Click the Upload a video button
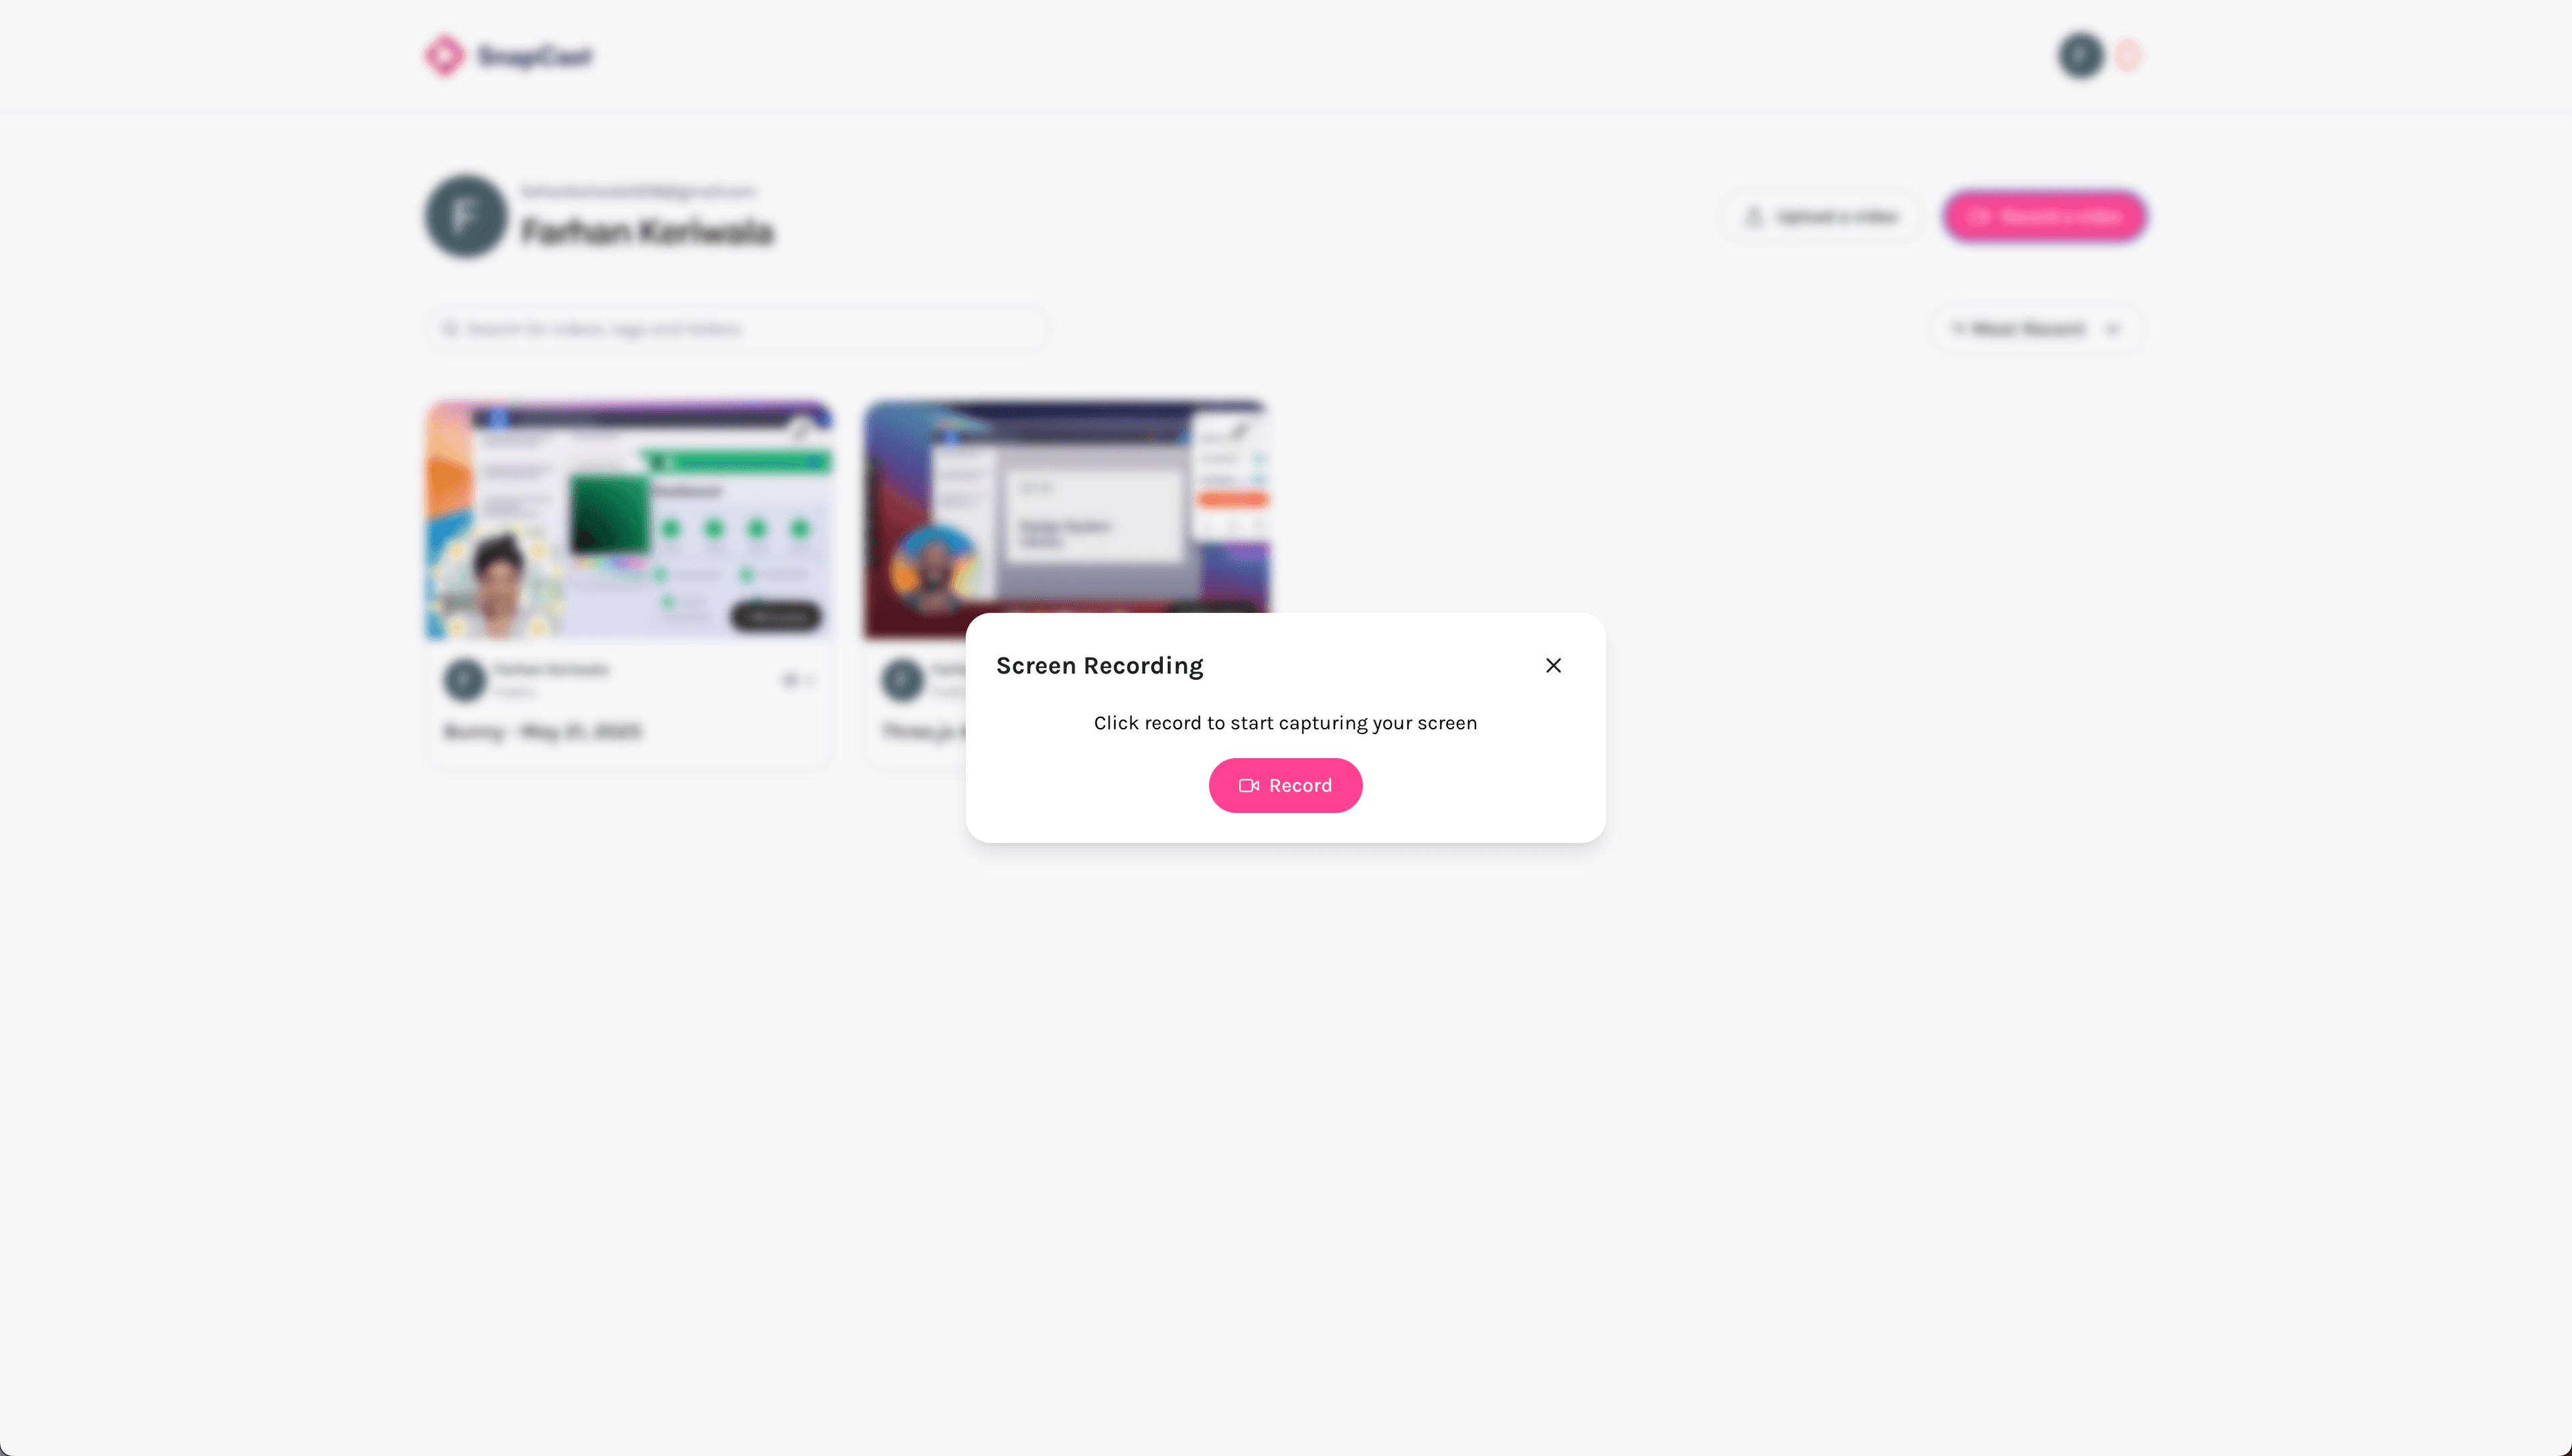Viewport: 2572px width, 1456px height. pyautogui.click(x=1820, y=217)
